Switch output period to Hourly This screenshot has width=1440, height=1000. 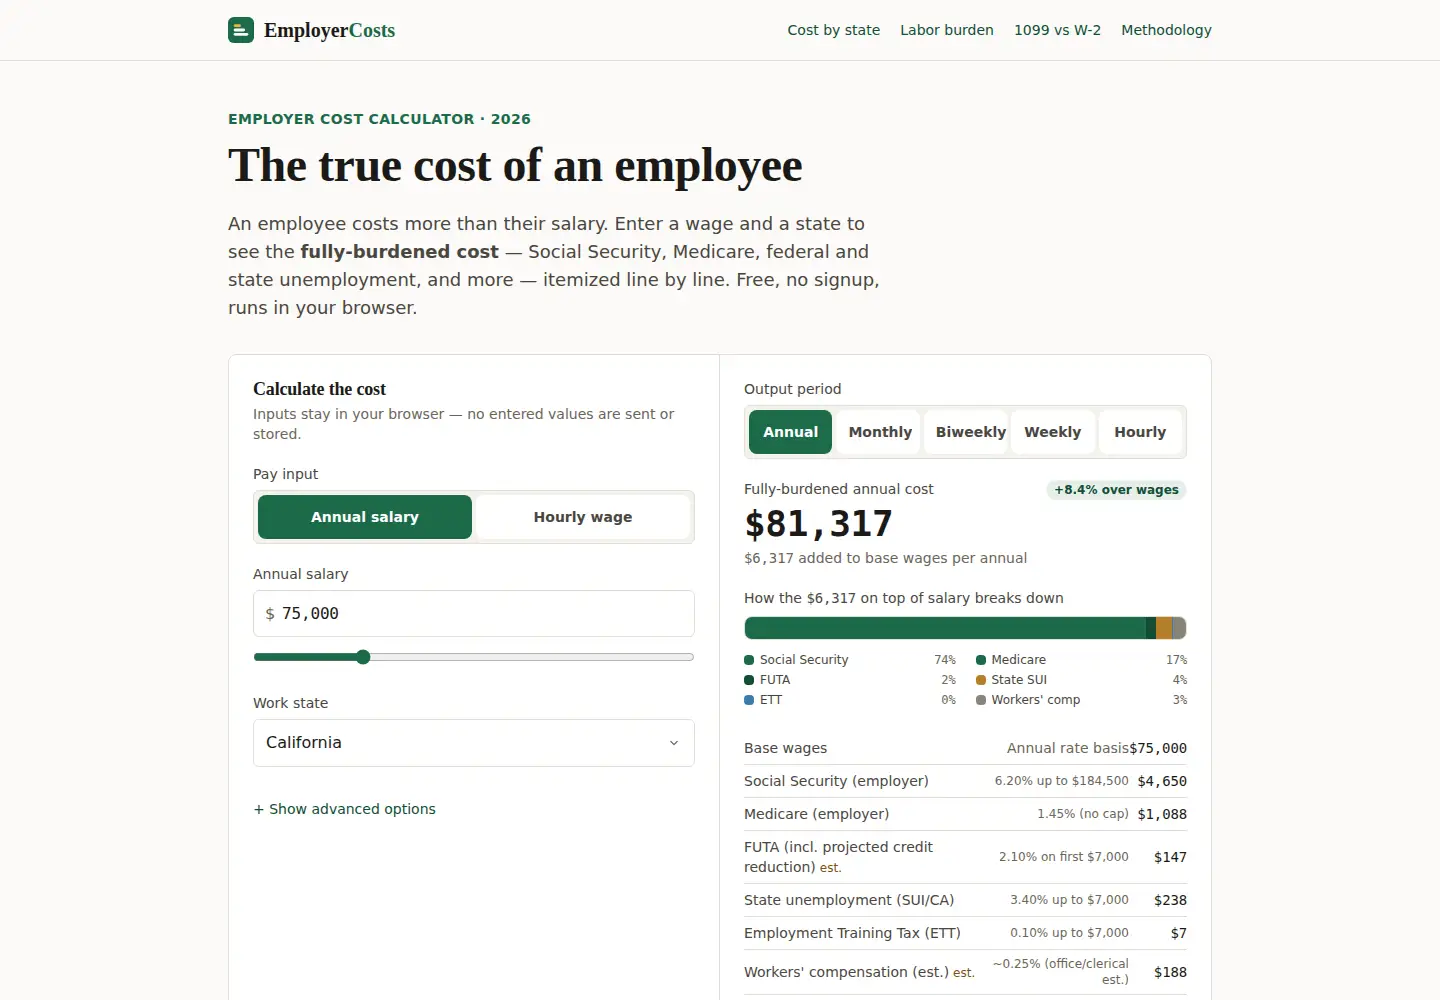coord(1140,432)
